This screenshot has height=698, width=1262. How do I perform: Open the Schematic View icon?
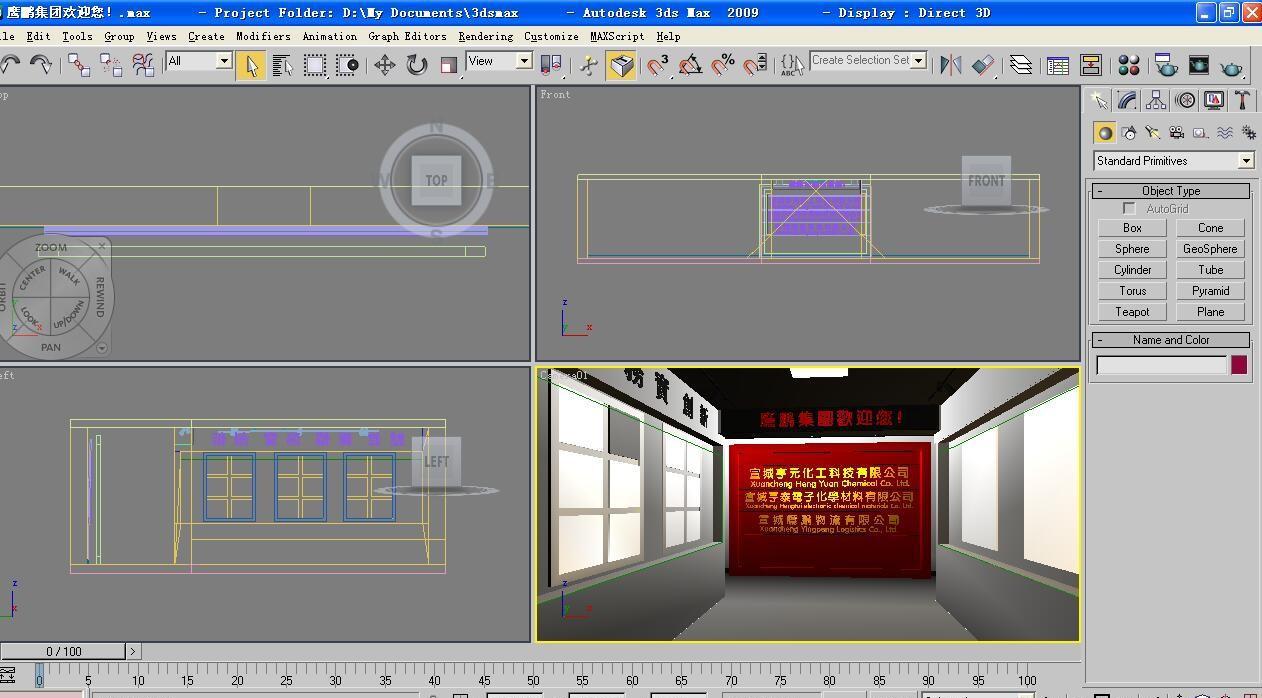(1090, 65)
